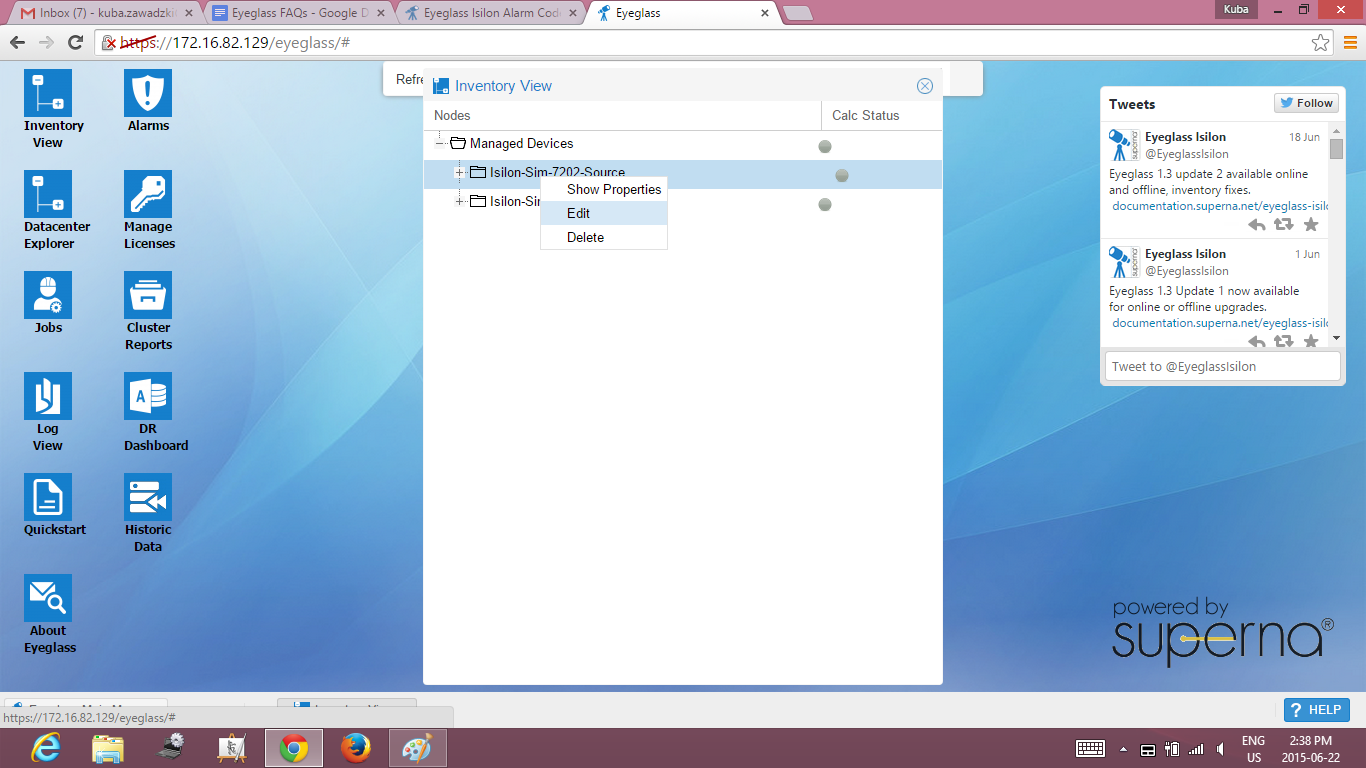Click the Follow button on Tweets

1306,103
